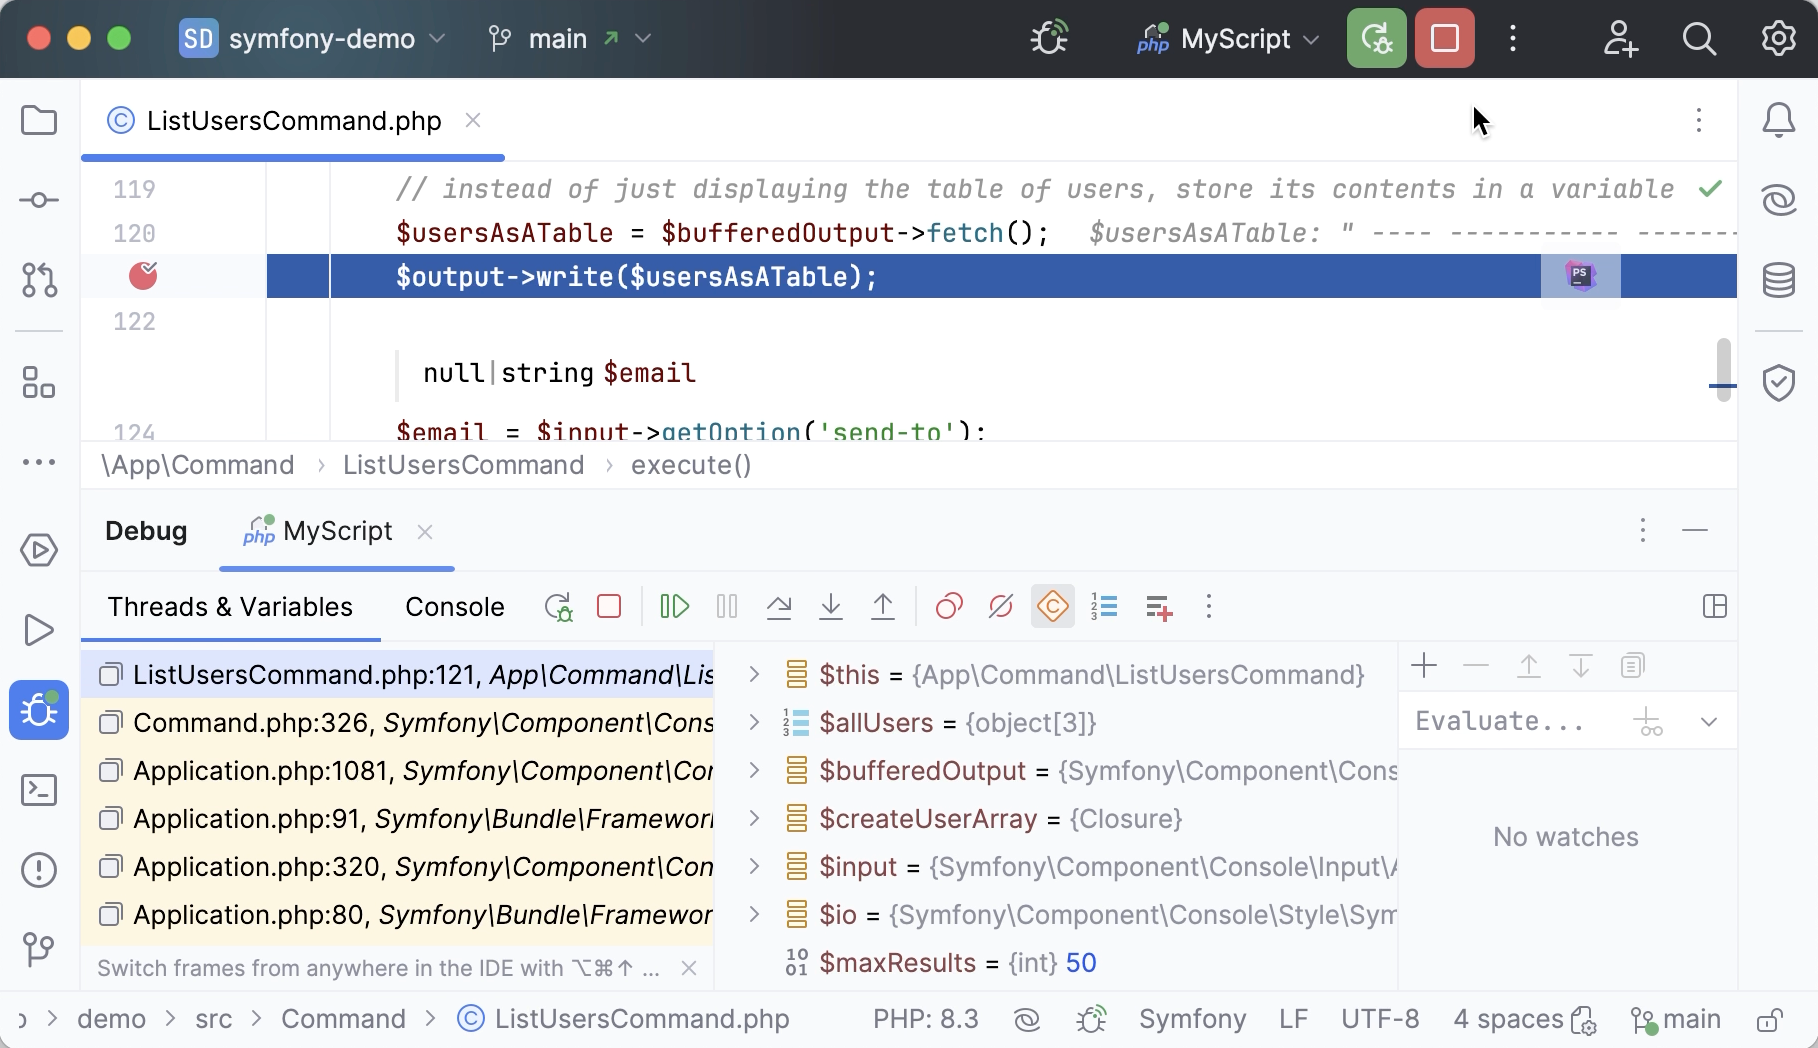Open the execute() breadcrumb link
This screenshot has height=1048, width=1818.
[690, 465]
